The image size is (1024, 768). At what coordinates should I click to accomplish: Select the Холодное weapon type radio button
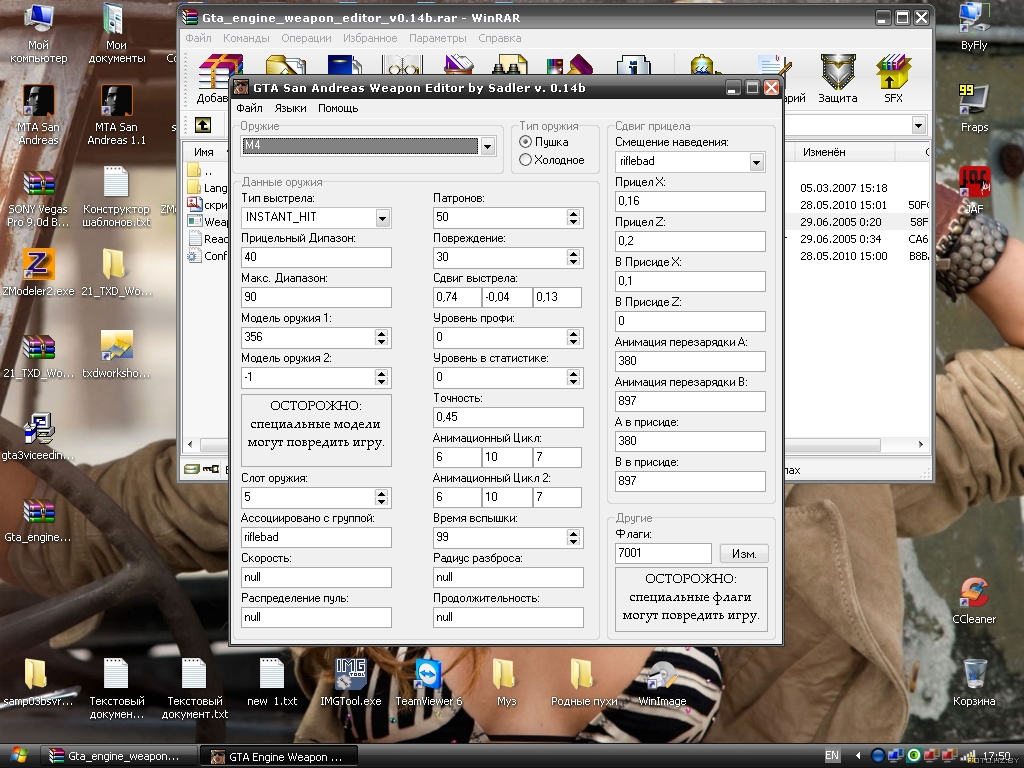525,160
